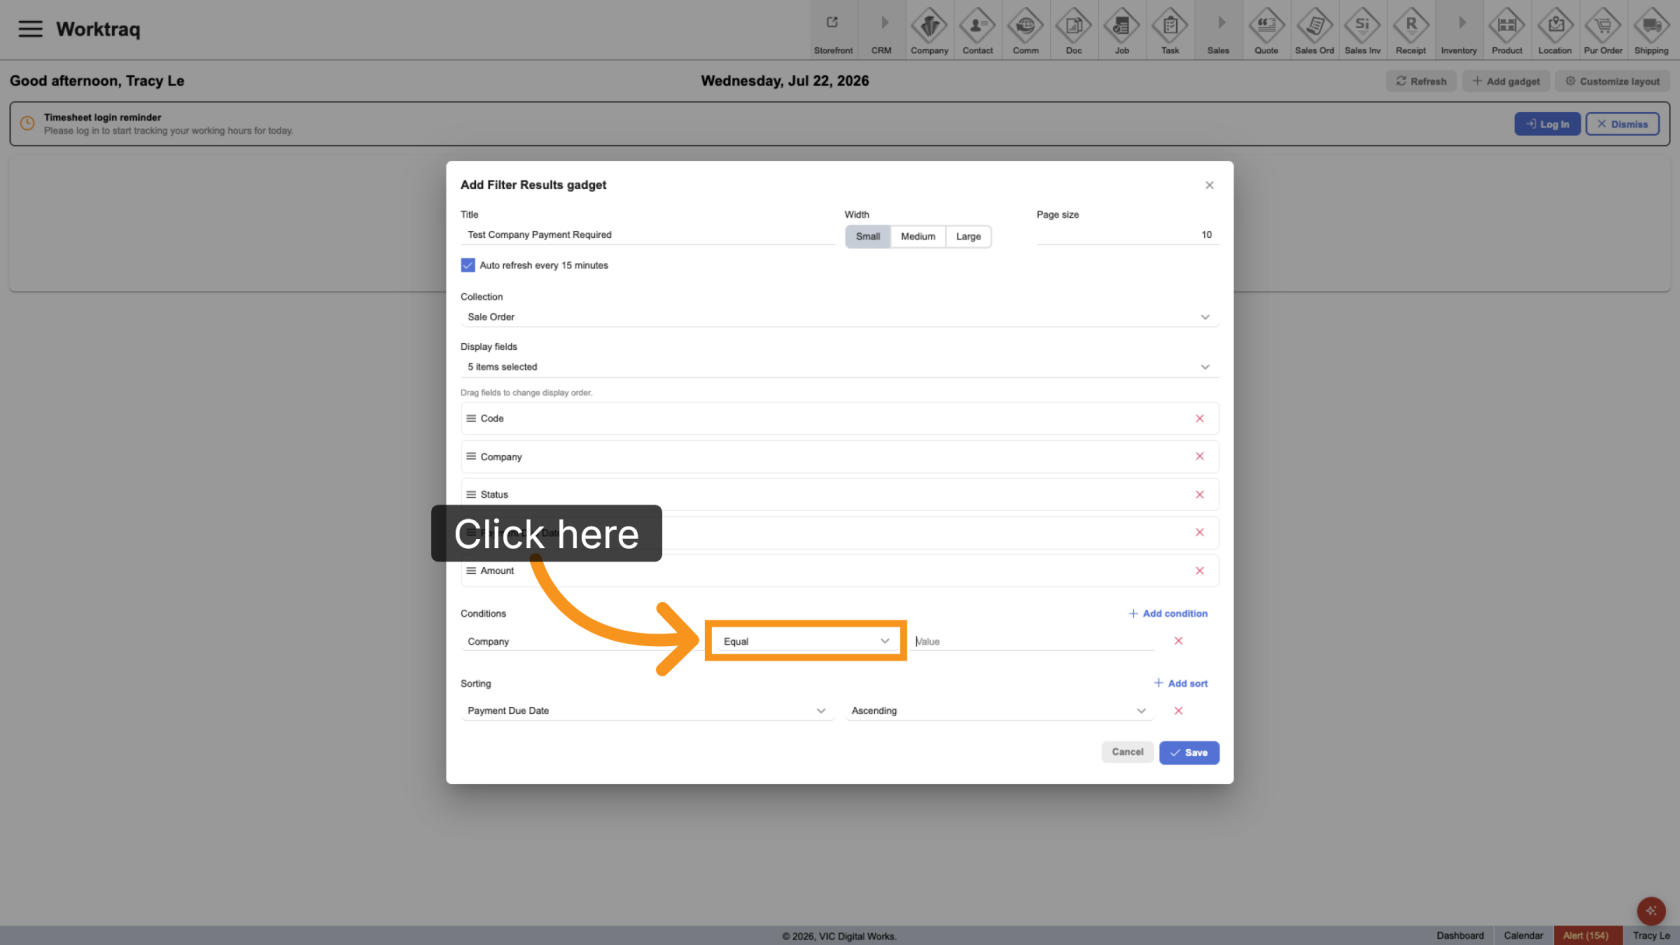Viewport: 1680px width, 945px height.
Task: Expand the Sales toolbar group
Action: [x=1219, y=30]
